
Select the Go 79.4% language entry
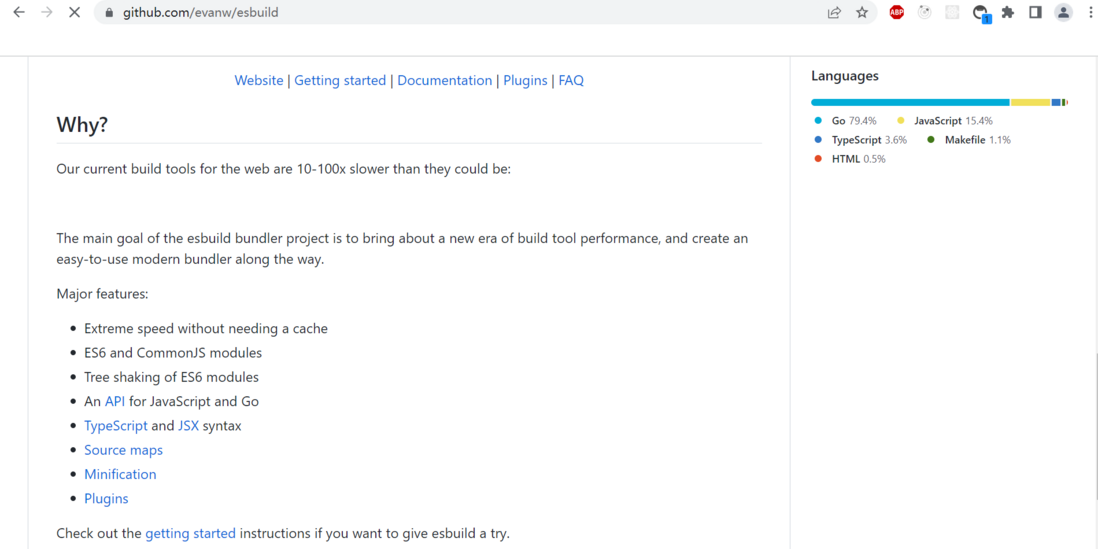pyautogui.click(x=845, y=120)
